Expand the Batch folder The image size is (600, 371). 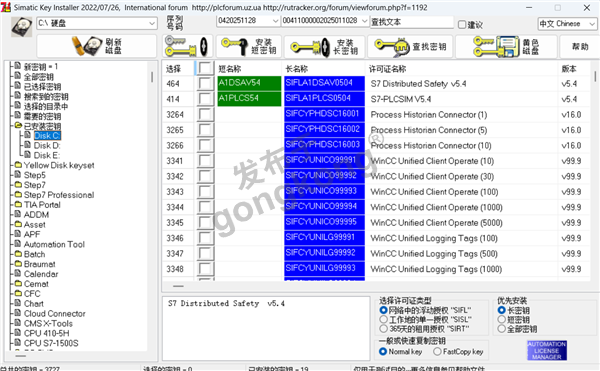click(18, 254)
